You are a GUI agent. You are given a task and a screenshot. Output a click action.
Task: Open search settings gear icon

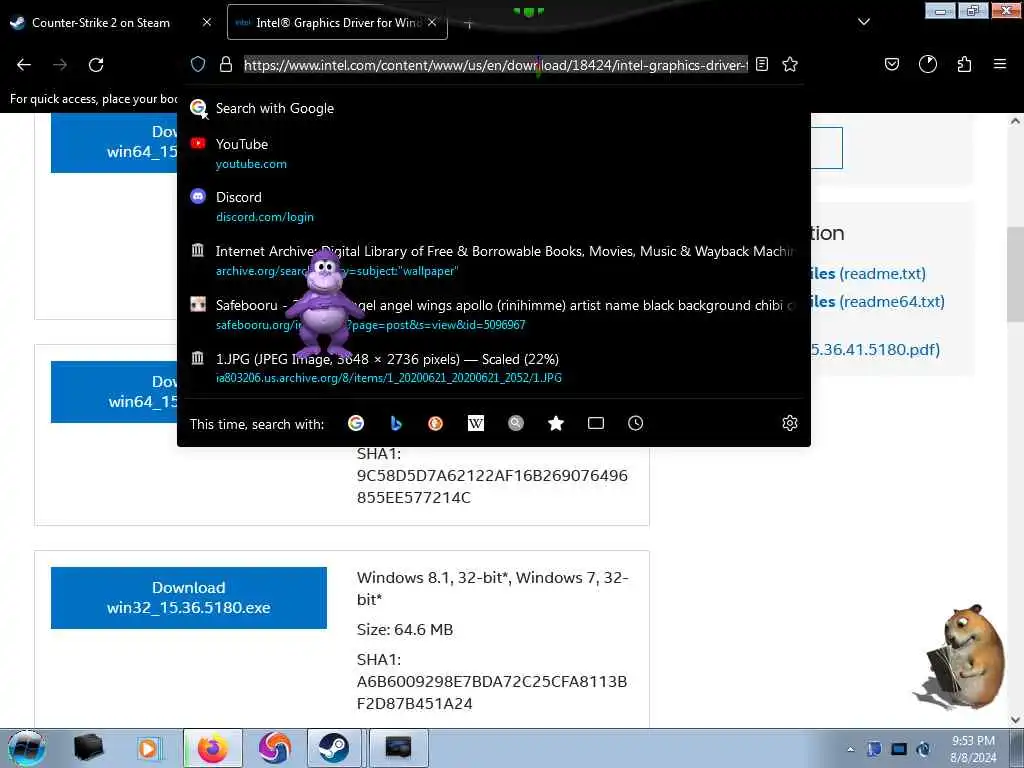click(790, 423)
